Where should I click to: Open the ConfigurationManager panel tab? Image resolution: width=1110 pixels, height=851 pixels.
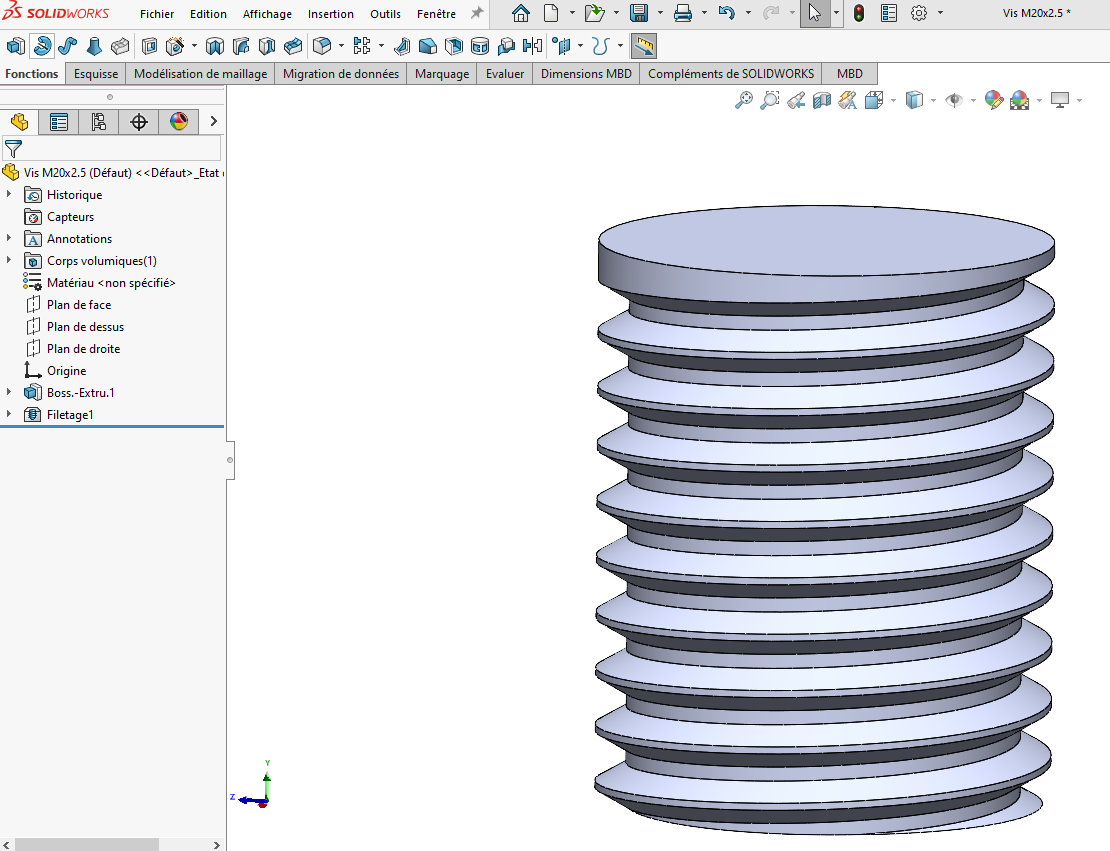(x=99, y=122)
